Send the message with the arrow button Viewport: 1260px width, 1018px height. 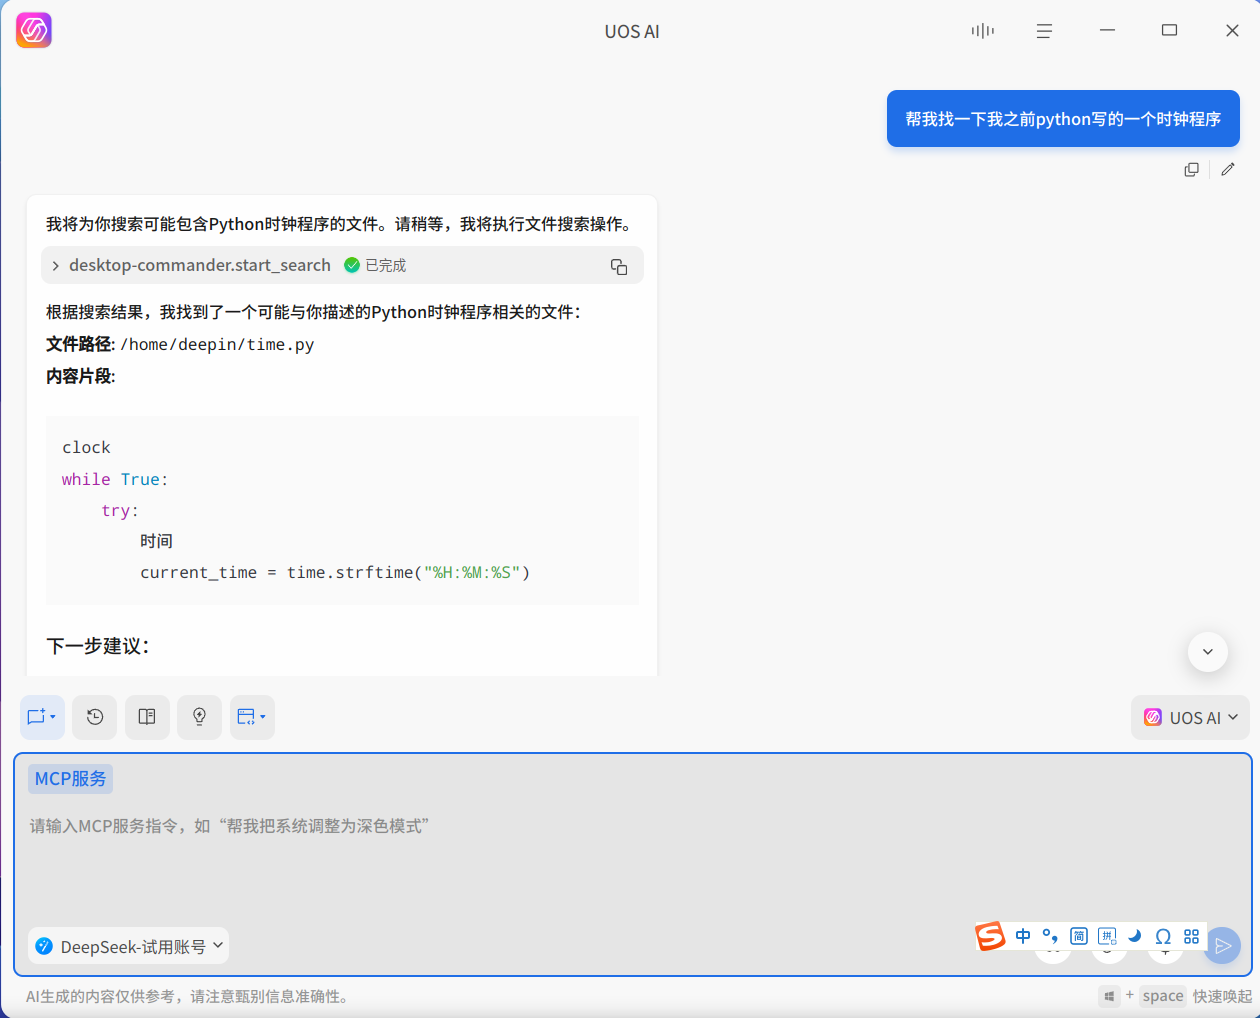tap(1222, 946)
